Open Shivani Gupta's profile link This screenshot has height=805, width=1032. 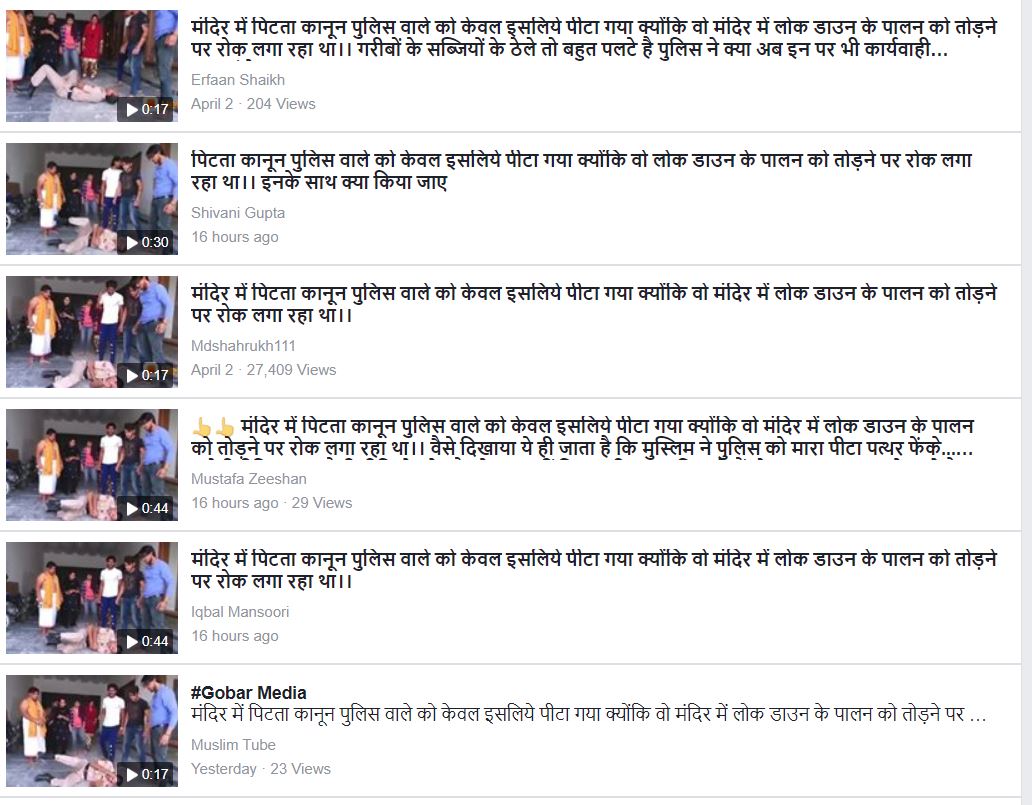pyautogui.click(x=238, y=213)
